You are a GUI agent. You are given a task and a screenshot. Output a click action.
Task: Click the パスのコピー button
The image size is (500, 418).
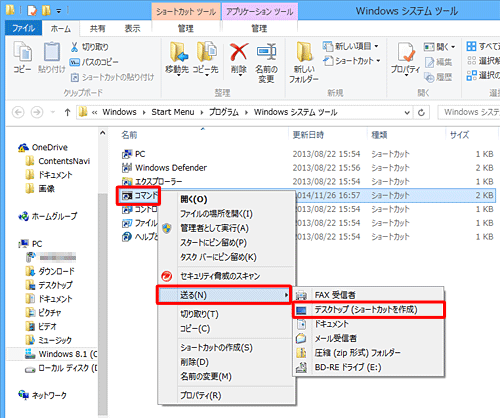click(94, 62)
